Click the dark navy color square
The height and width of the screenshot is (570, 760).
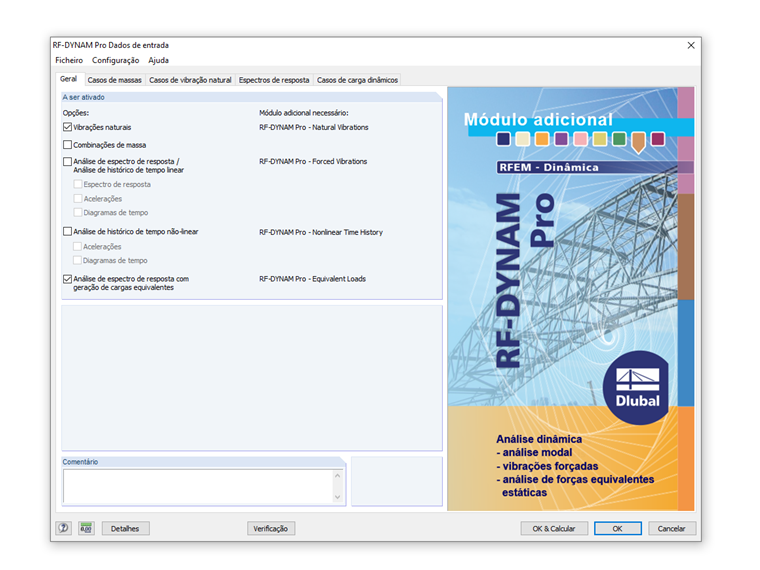pyautogui.click(x=503, y=139)
